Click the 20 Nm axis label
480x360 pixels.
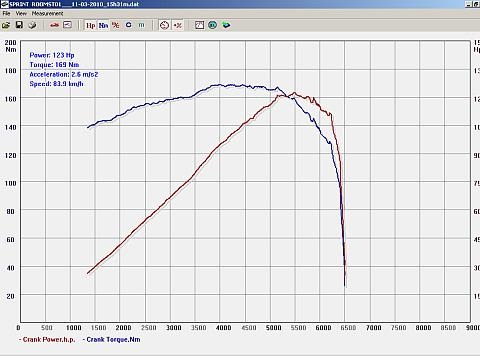(10, 296)
